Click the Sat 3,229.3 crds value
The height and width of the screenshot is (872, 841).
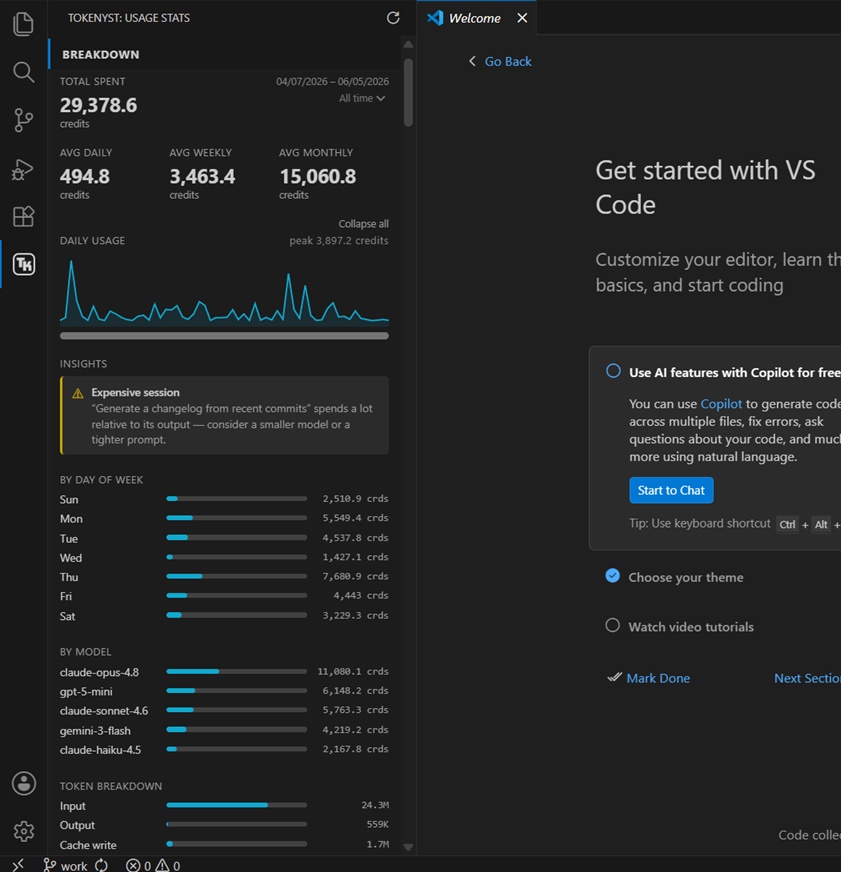pyautogui.click(x=355, y=615)
